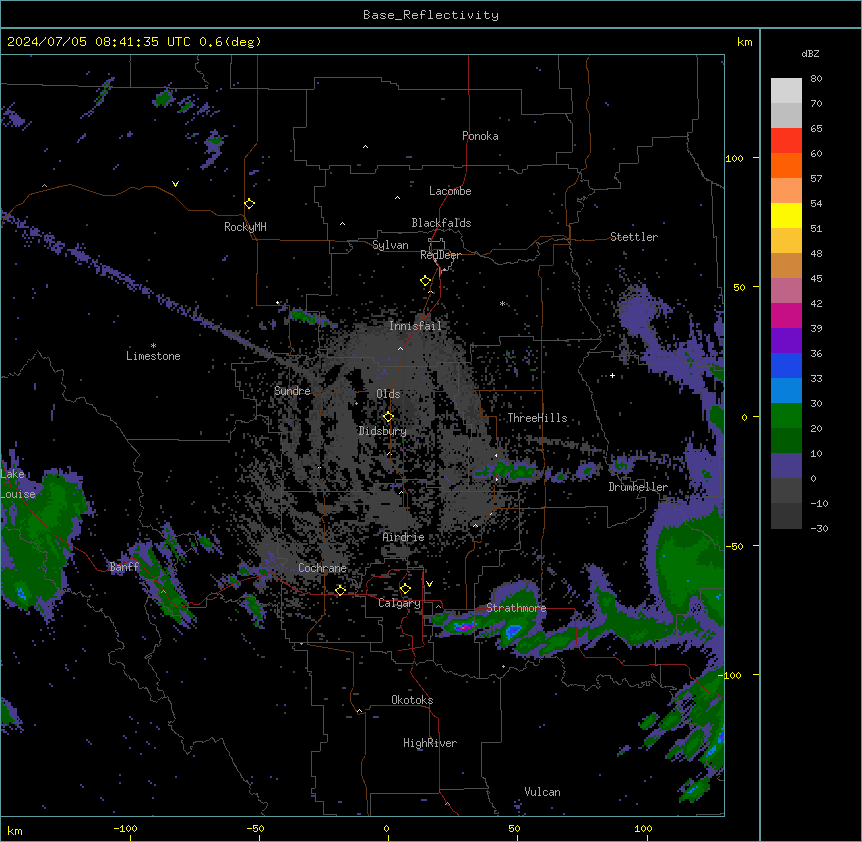This screenshot has width=862, height=842.
Task: Select the blue 33-36 dBZ legend swatch
Action: 786,365
